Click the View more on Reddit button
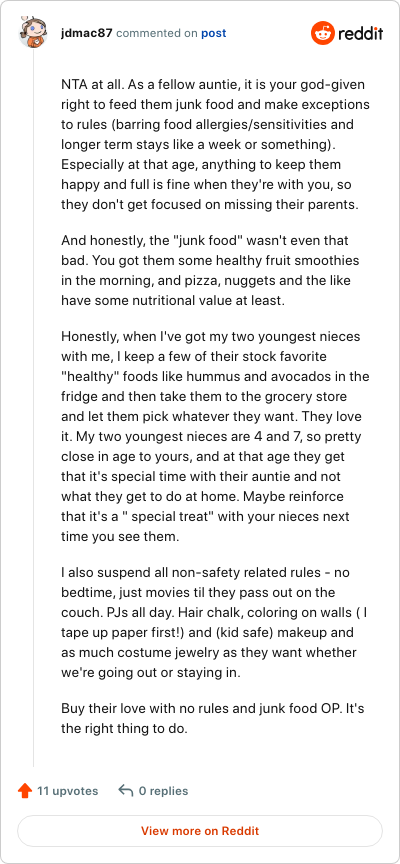Viewport: 400px width, 864px height. (199, 831)
